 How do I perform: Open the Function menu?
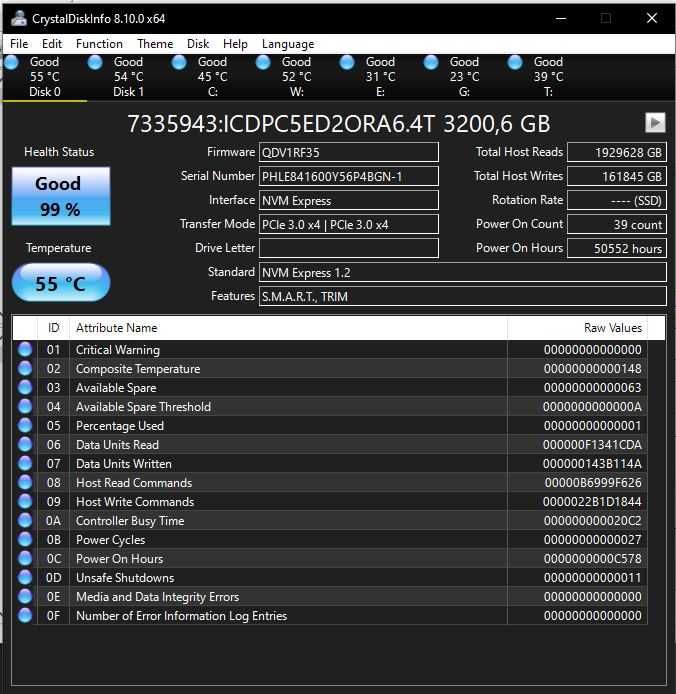point(99,44)
